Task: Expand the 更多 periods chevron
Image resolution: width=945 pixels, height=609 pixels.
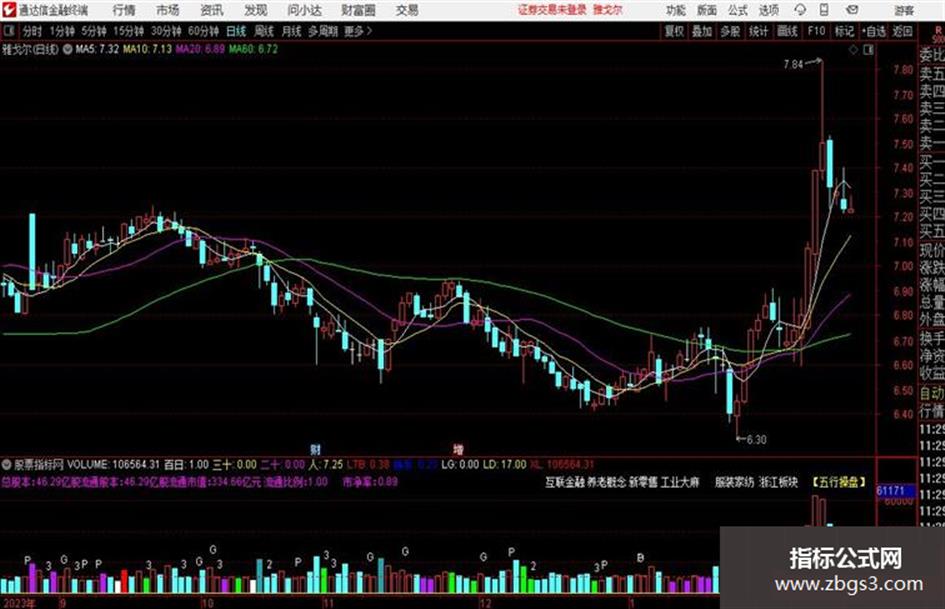Action: 358,31
